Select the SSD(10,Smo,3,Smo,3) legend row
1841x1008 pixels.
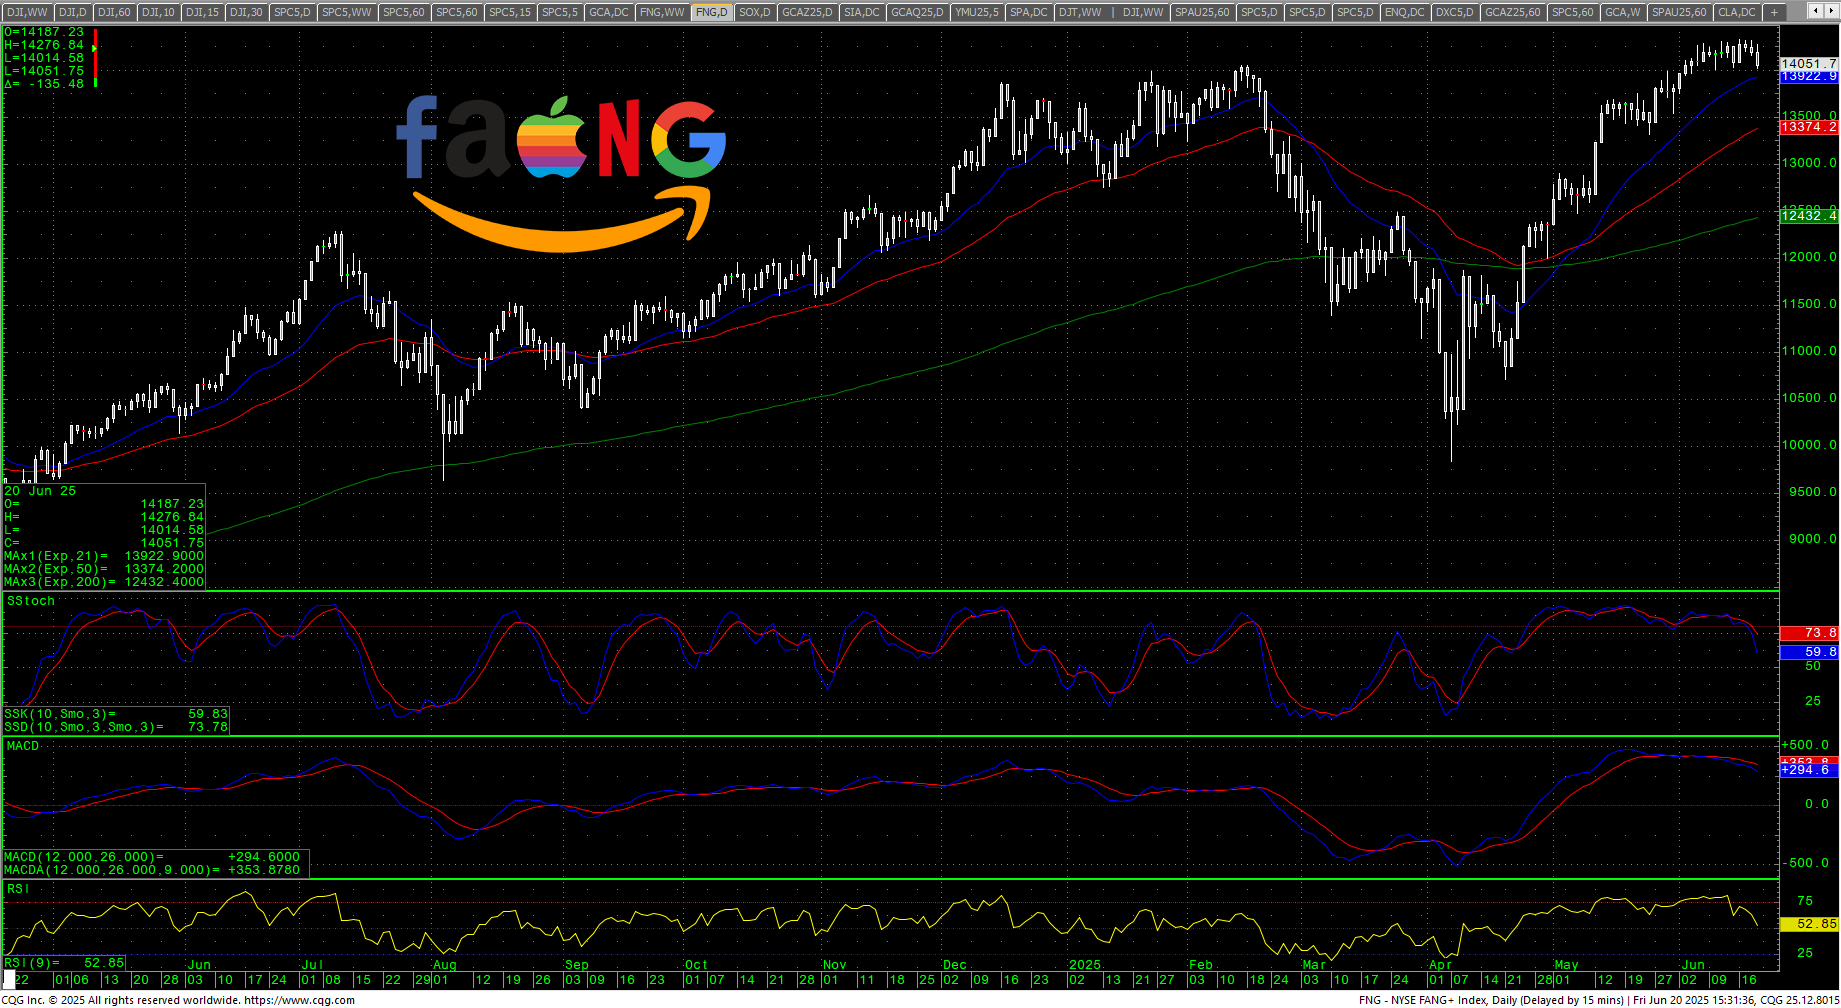click(x=116, y=727)
